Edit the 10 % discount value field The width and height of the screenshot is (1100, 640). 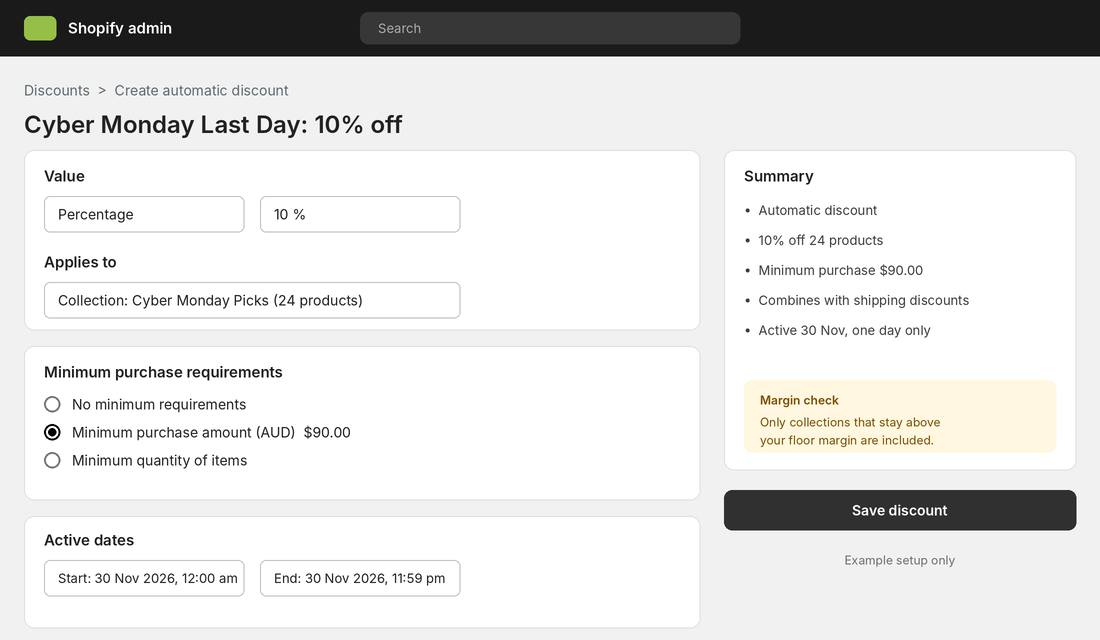360,214
